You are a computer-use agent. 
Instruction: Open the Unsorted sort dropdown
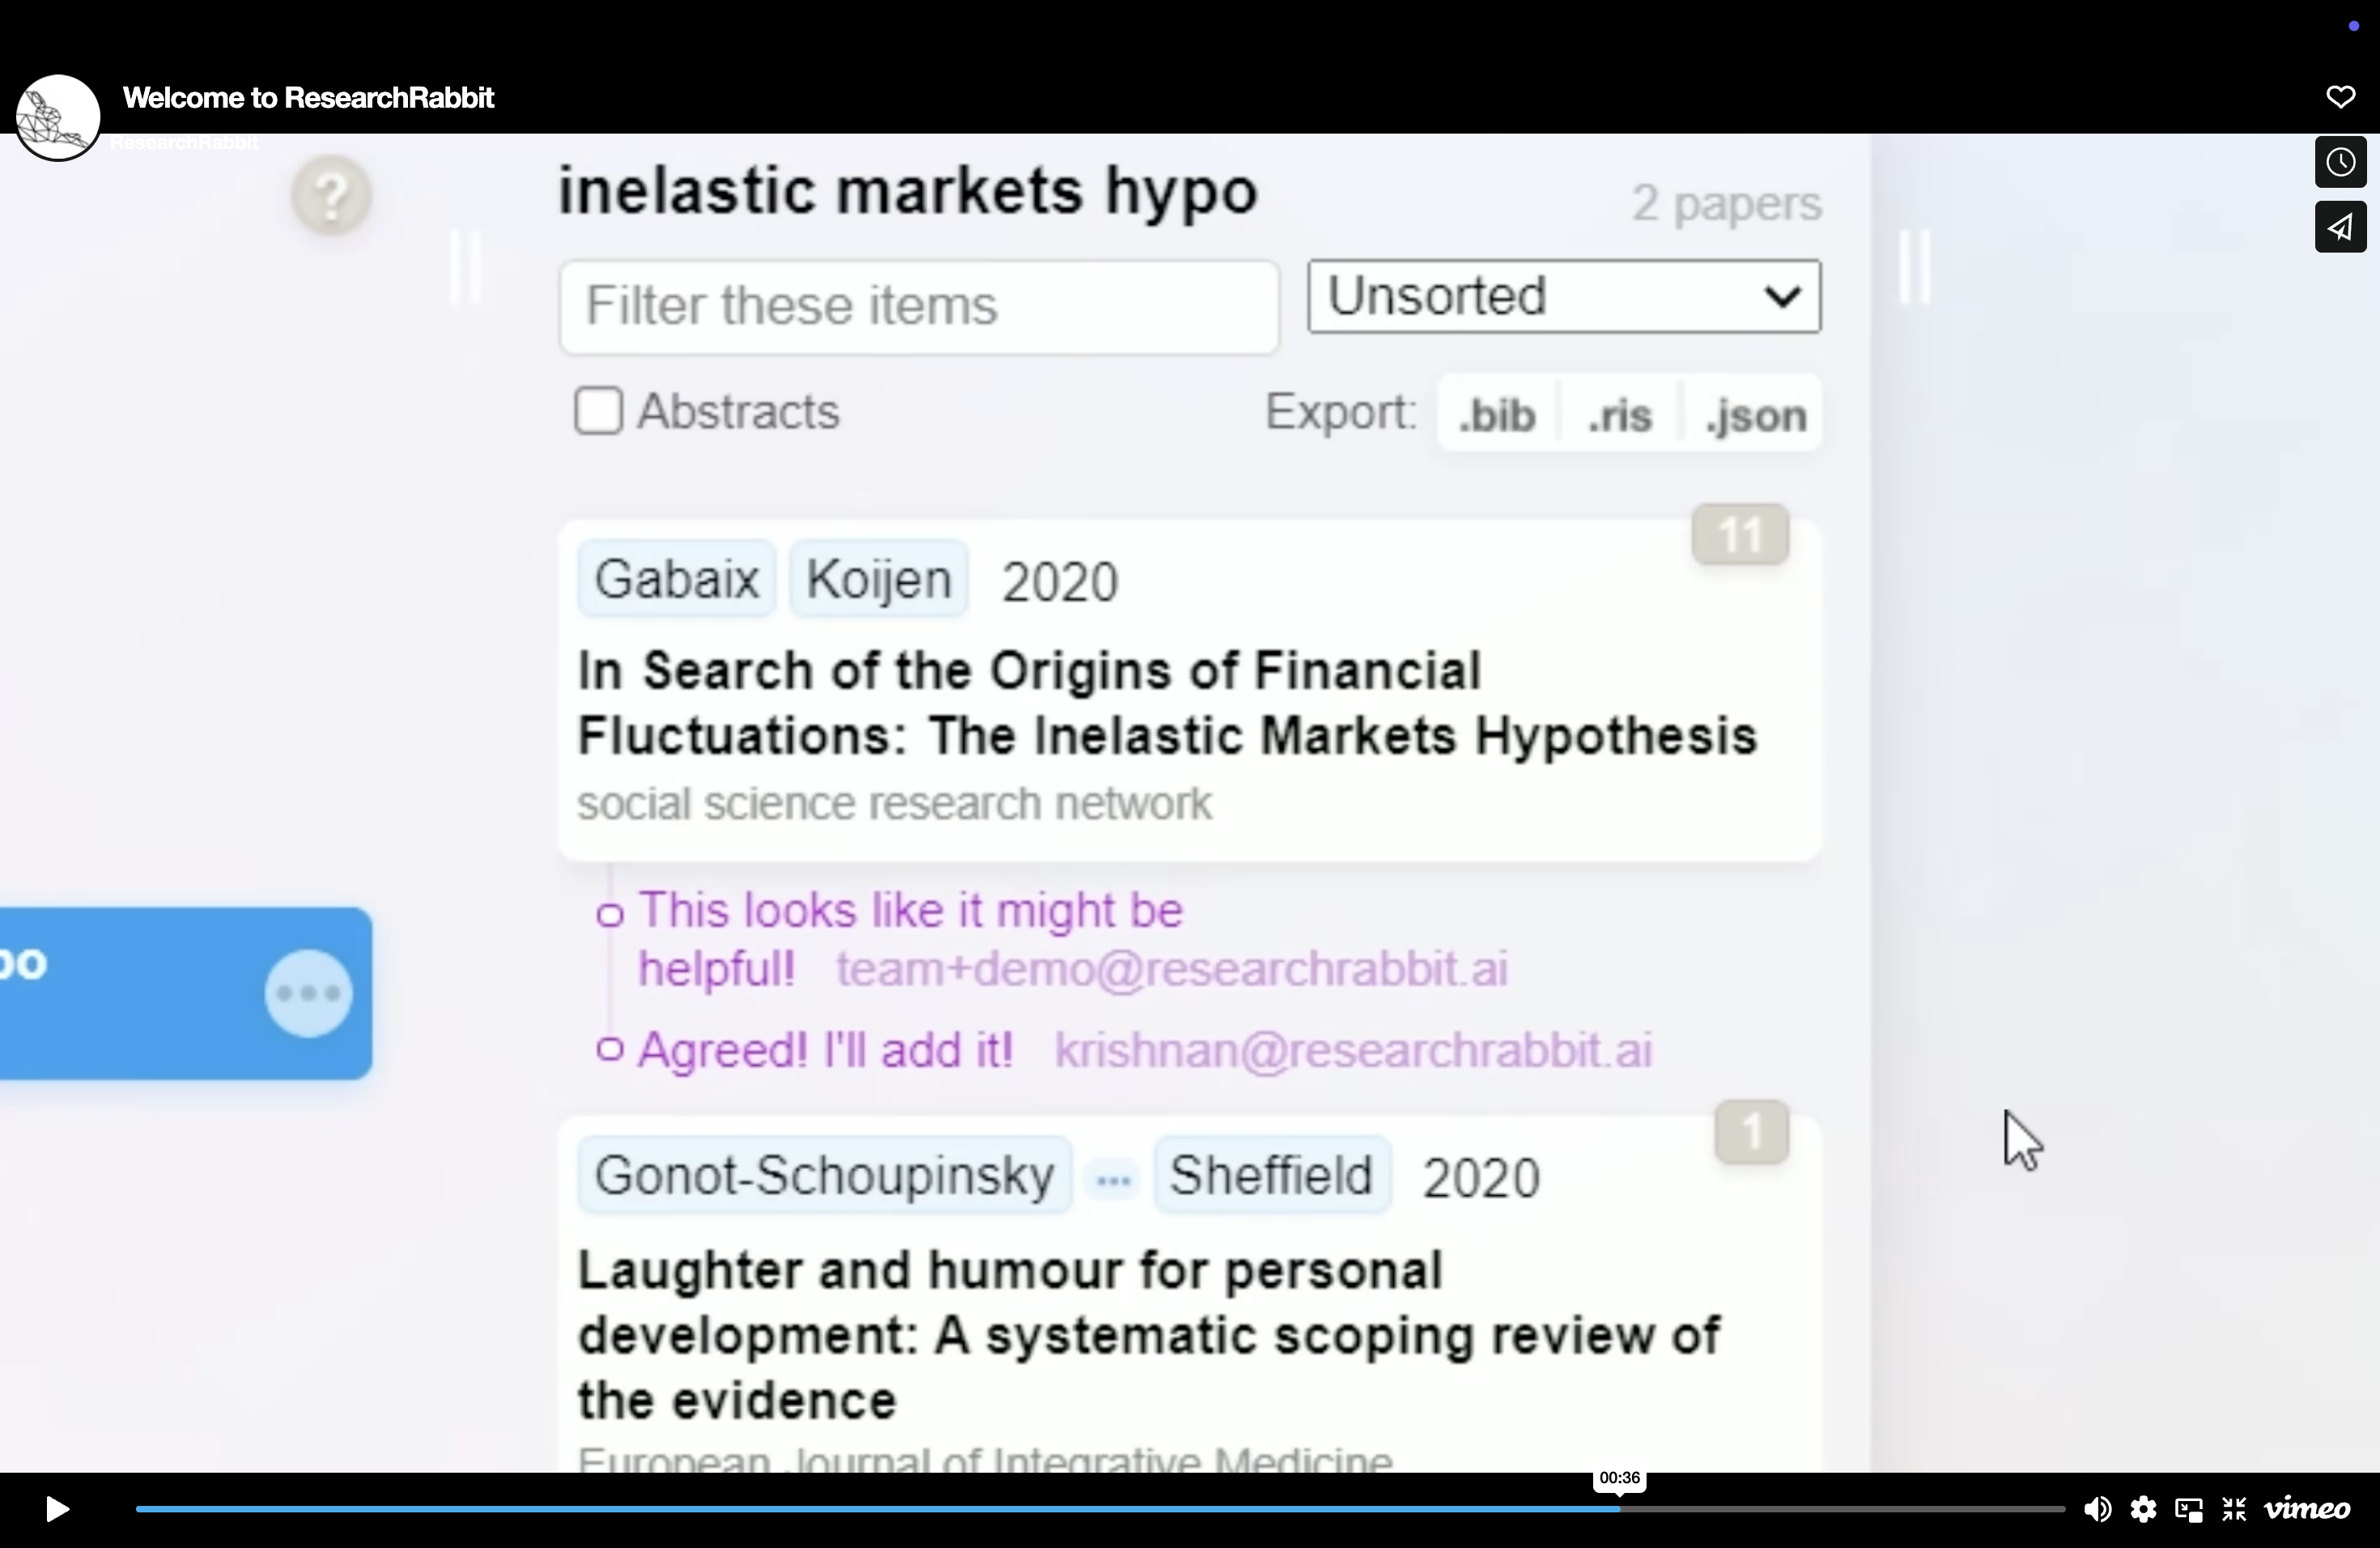1564,297
